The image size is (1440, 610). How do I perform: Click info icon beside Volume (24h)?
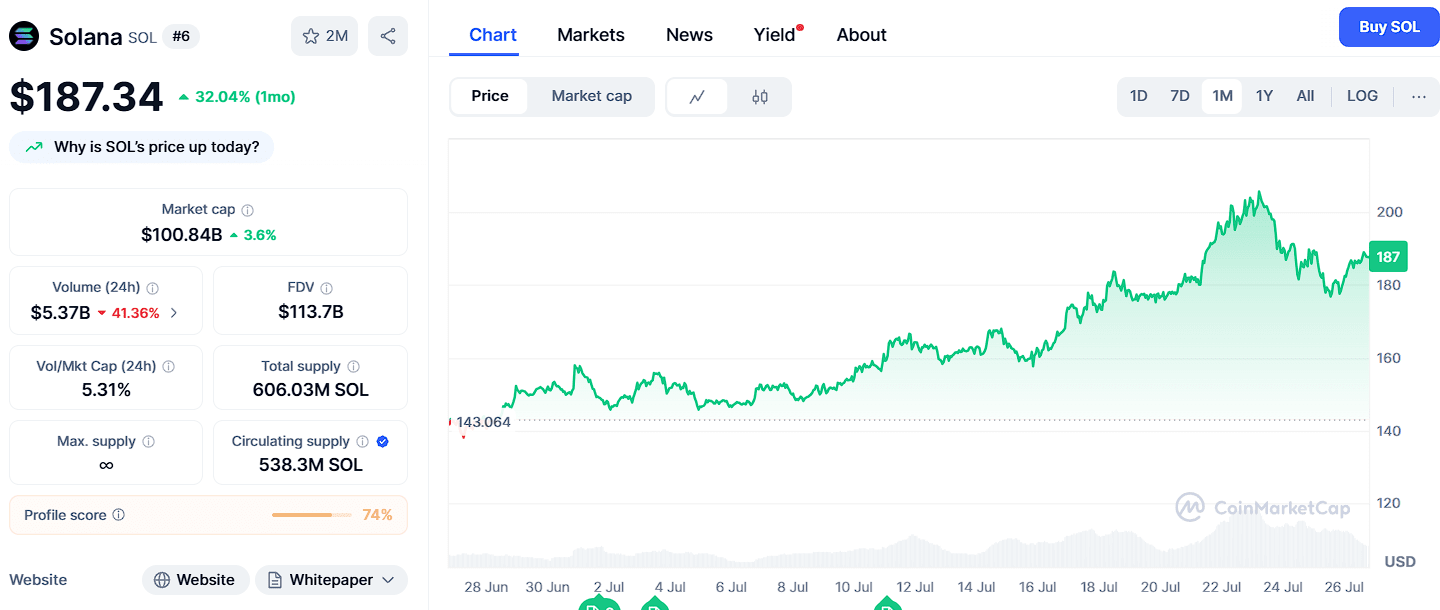153,288
